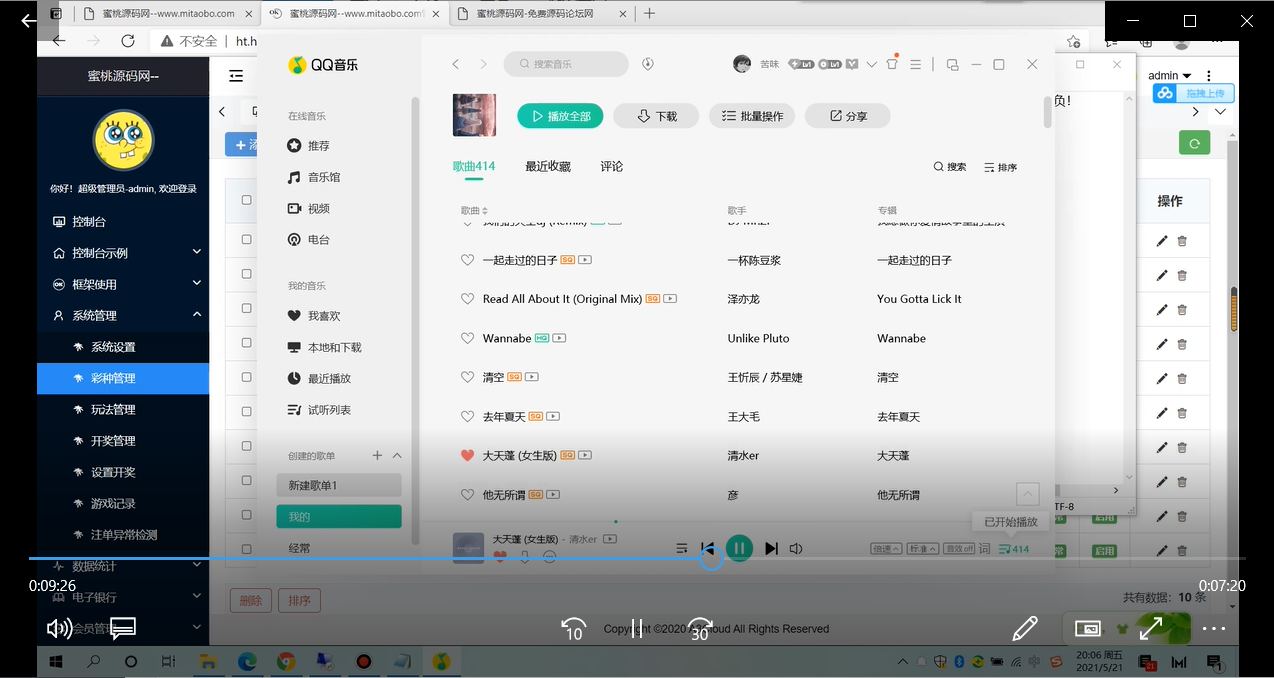1274x678 pixels.
Task: Pause the QQ Music song with the green button
Action: click(739, 548)
